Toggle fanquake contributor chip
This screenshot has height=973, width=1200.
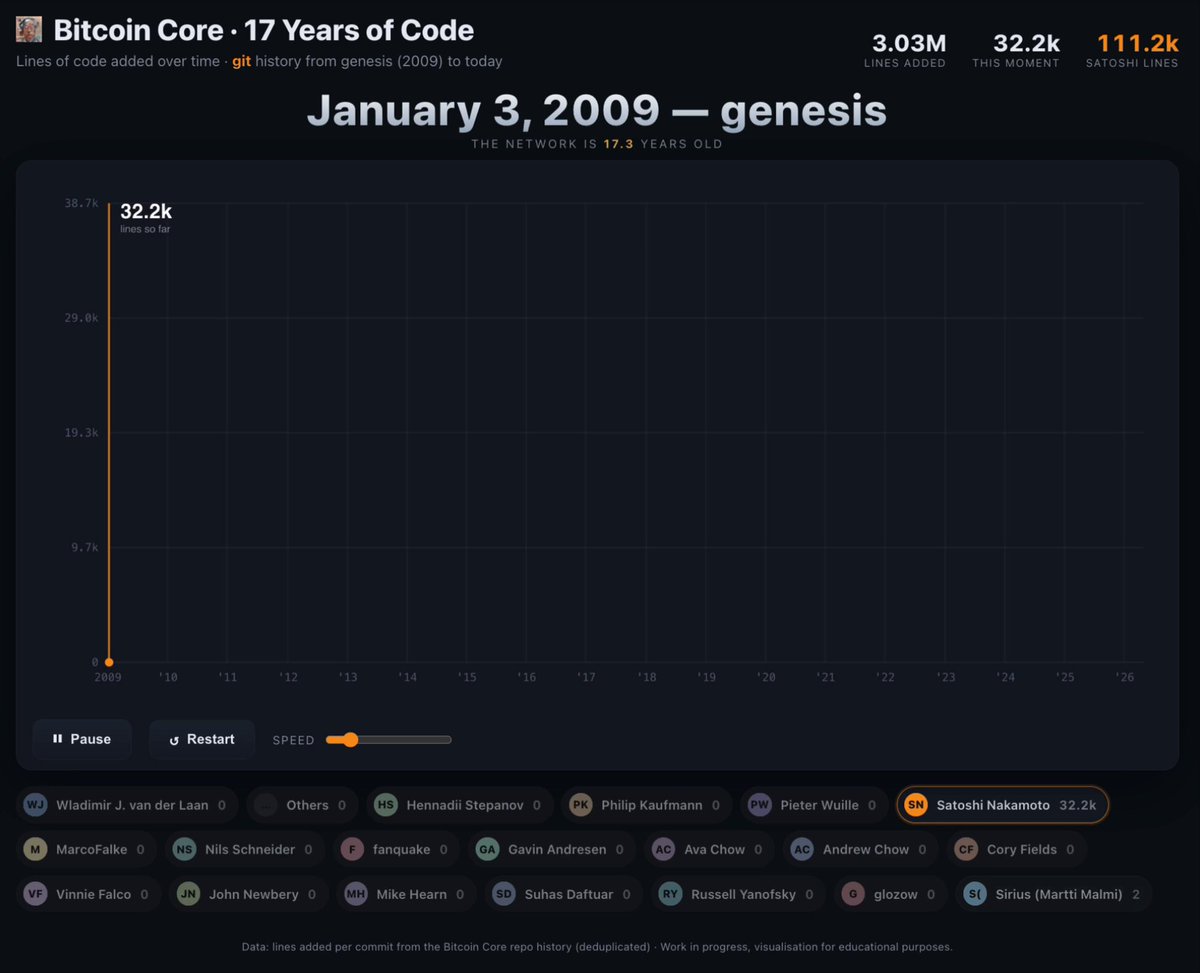coord(397,849)
